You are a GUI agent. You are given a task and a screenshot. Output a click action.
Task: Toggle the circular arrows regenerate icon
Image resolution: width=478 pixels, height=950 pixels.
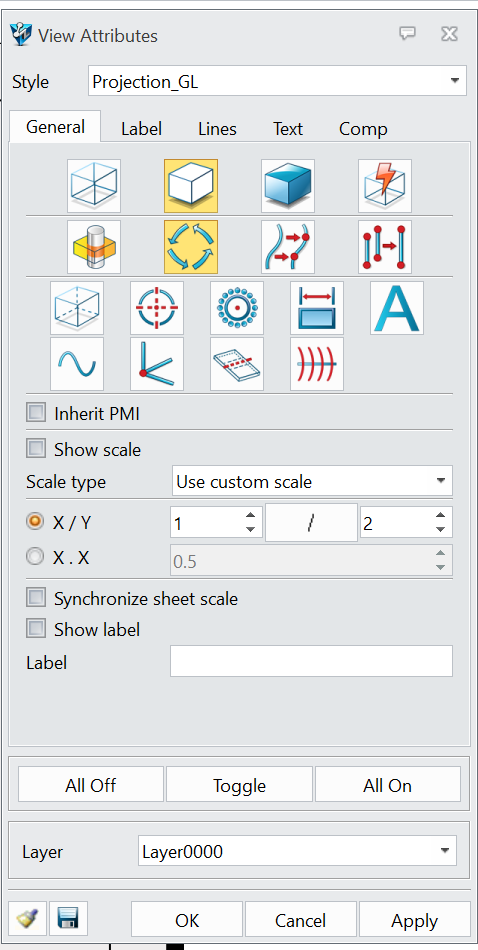point(191,247)
